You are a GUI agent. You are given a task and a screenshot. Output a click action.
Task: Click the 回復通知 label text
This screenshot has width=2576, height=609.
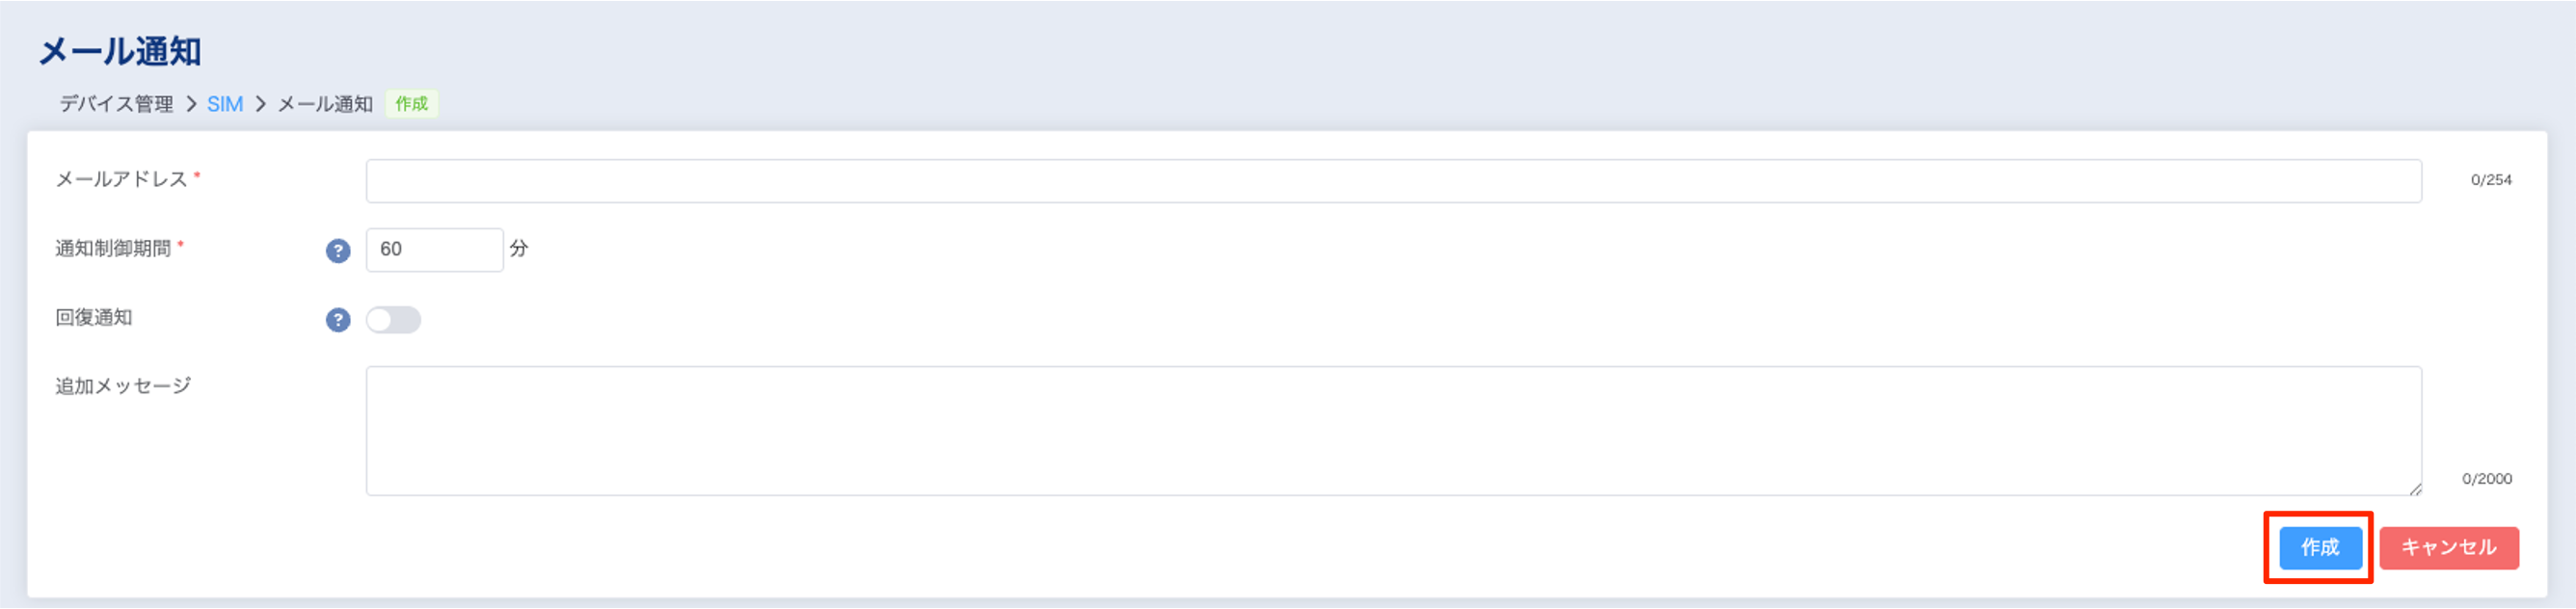[x=94, y=318]
